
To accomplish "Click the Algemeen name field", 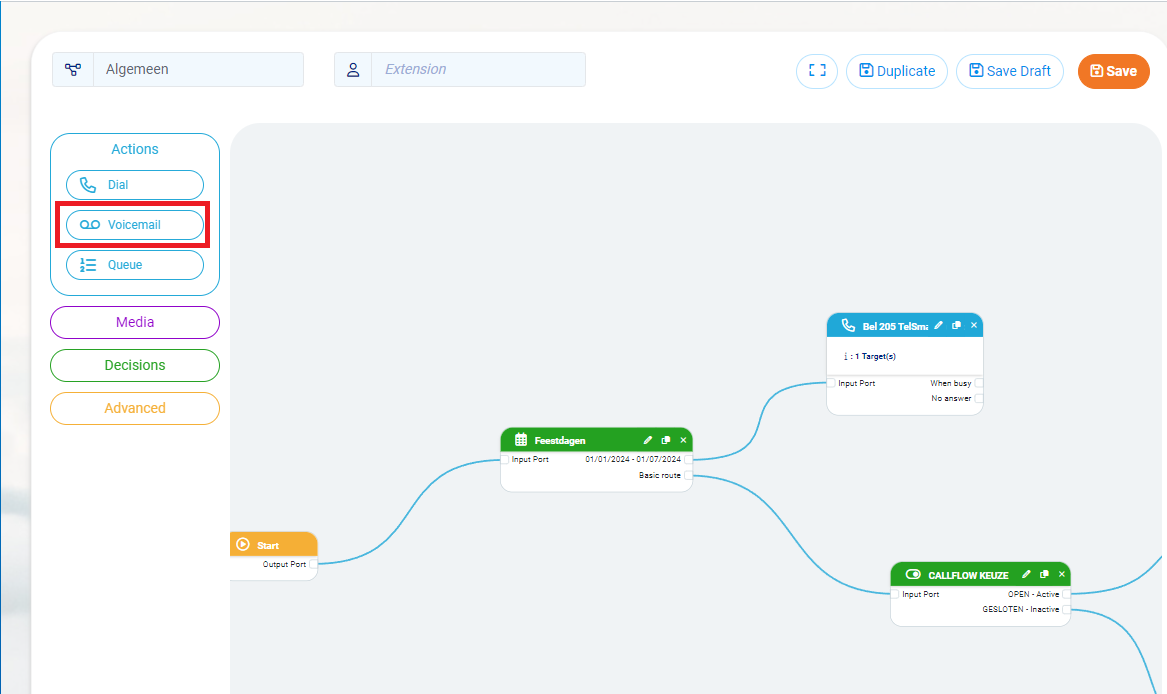I will [x=198, y=70].
